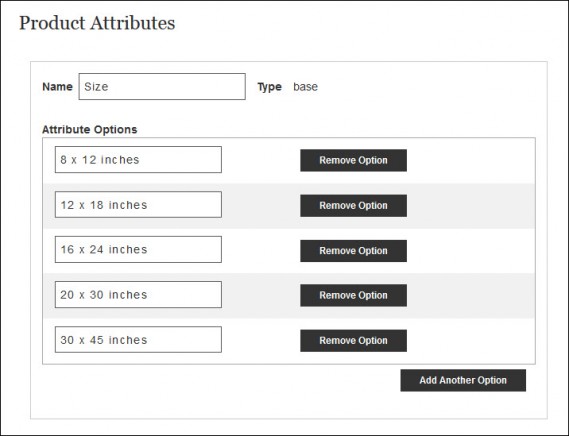The width and height of the screenshot is (569, 436).
Task: Select the 'base' type value text
Action: (x=305, y=87)
